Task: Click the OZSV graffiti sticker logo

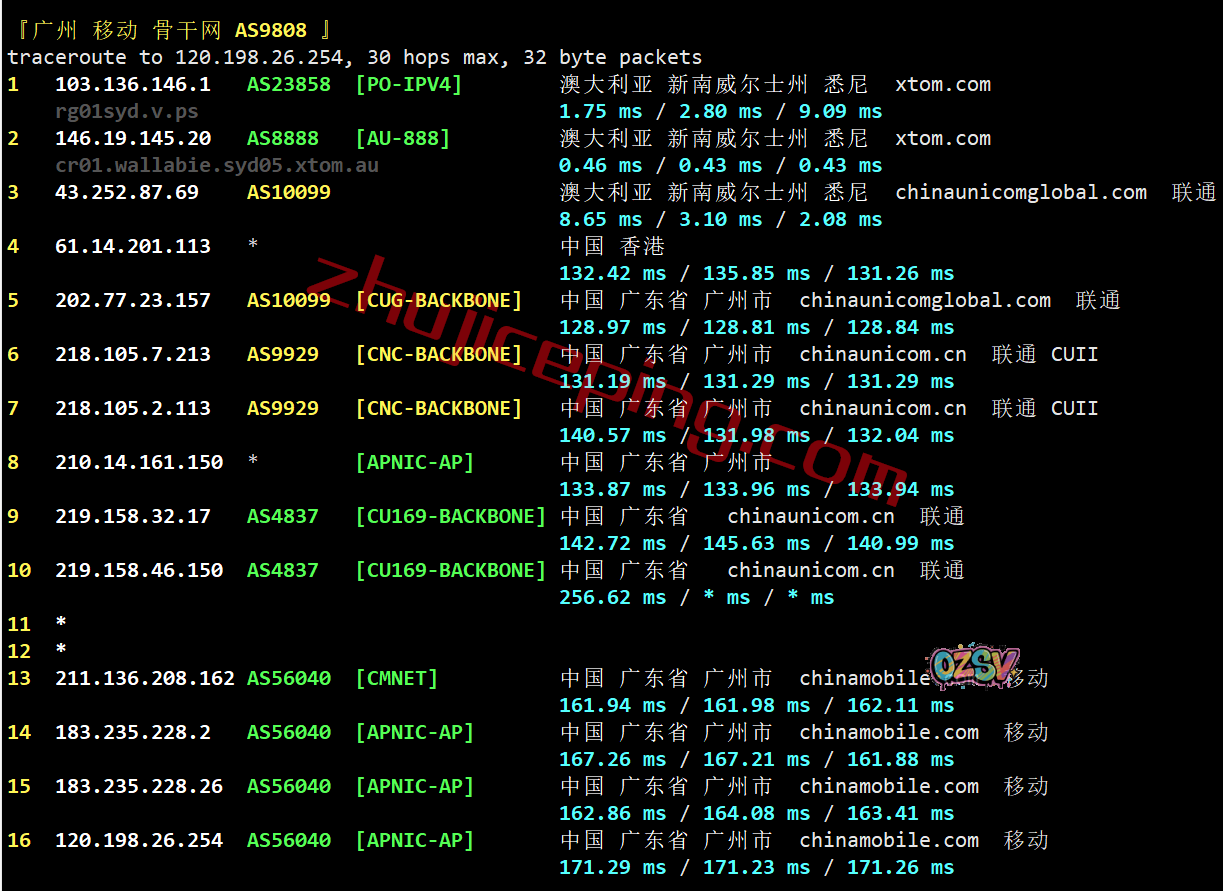Action: tap(974, 667)
